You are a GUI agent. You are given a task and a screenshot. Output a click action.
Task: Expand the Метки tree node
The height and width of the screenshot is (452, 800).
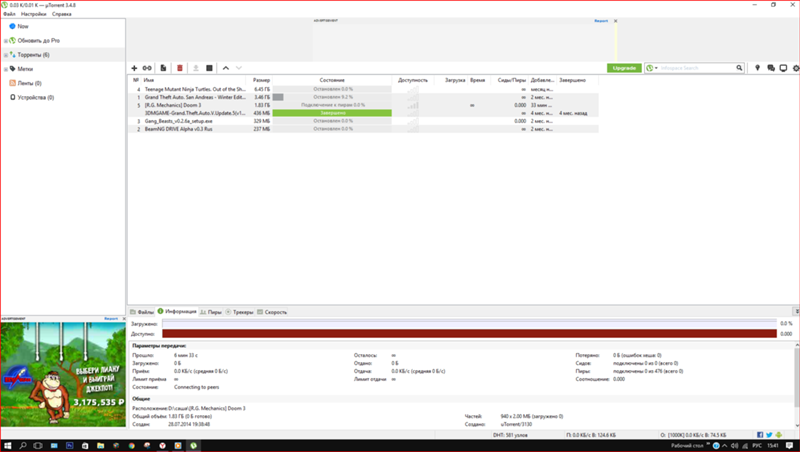pyautogui.click(x=6, y=69)
